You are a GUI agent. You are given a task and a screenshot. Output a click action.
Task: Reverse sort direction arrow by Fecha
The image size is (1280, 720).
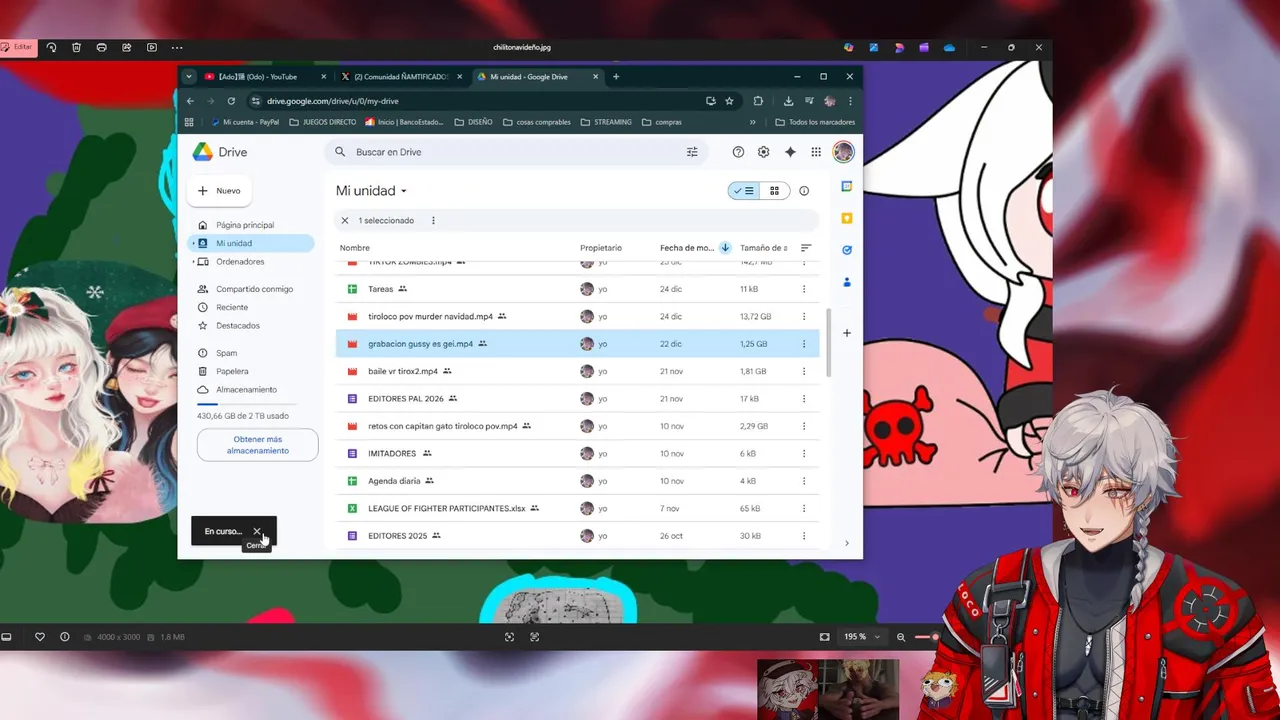click(x=725, y=248)
